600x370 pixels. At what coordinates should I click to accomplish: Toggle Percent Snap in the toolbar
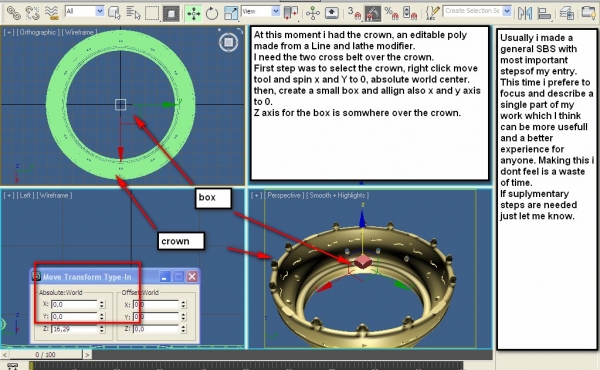(391, 13)
